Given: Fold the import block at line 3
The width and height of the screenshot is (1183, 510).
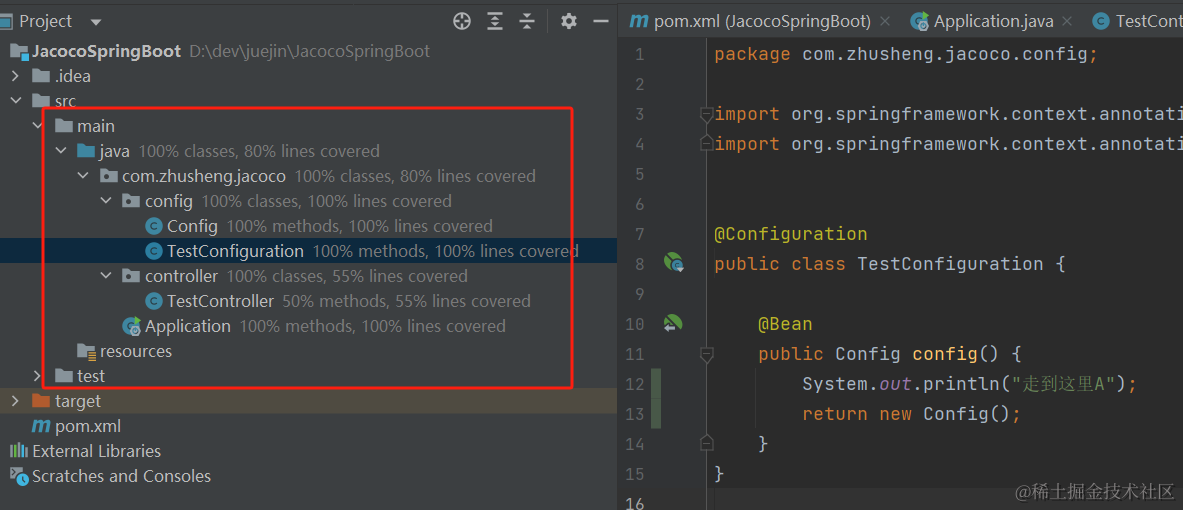Looking at the screenshot, I should (706, 115).
